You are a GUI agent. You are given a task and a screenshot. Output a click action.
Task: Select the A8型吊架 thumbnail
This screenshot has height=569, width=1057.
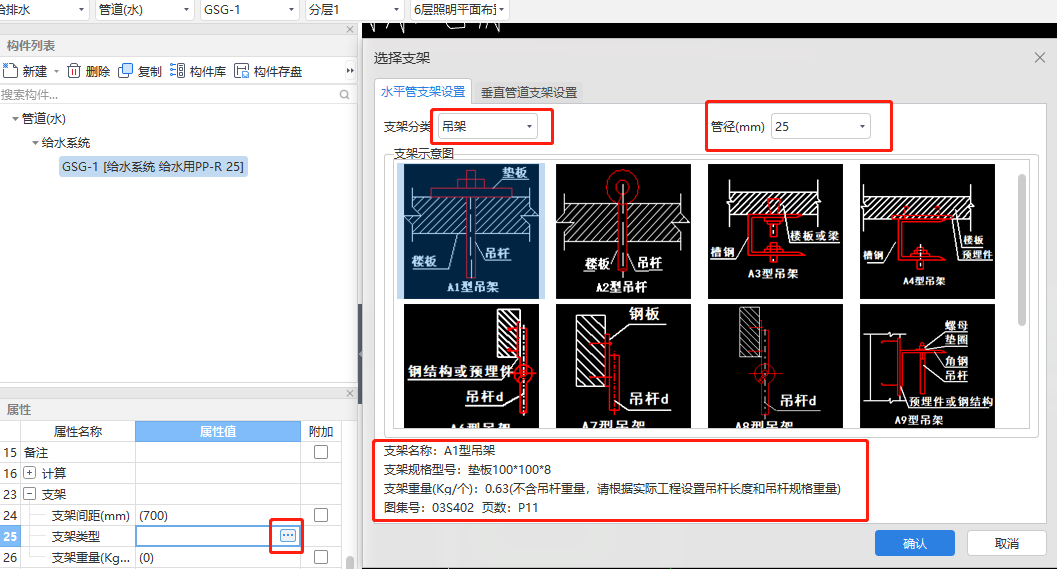coord(775,365)
